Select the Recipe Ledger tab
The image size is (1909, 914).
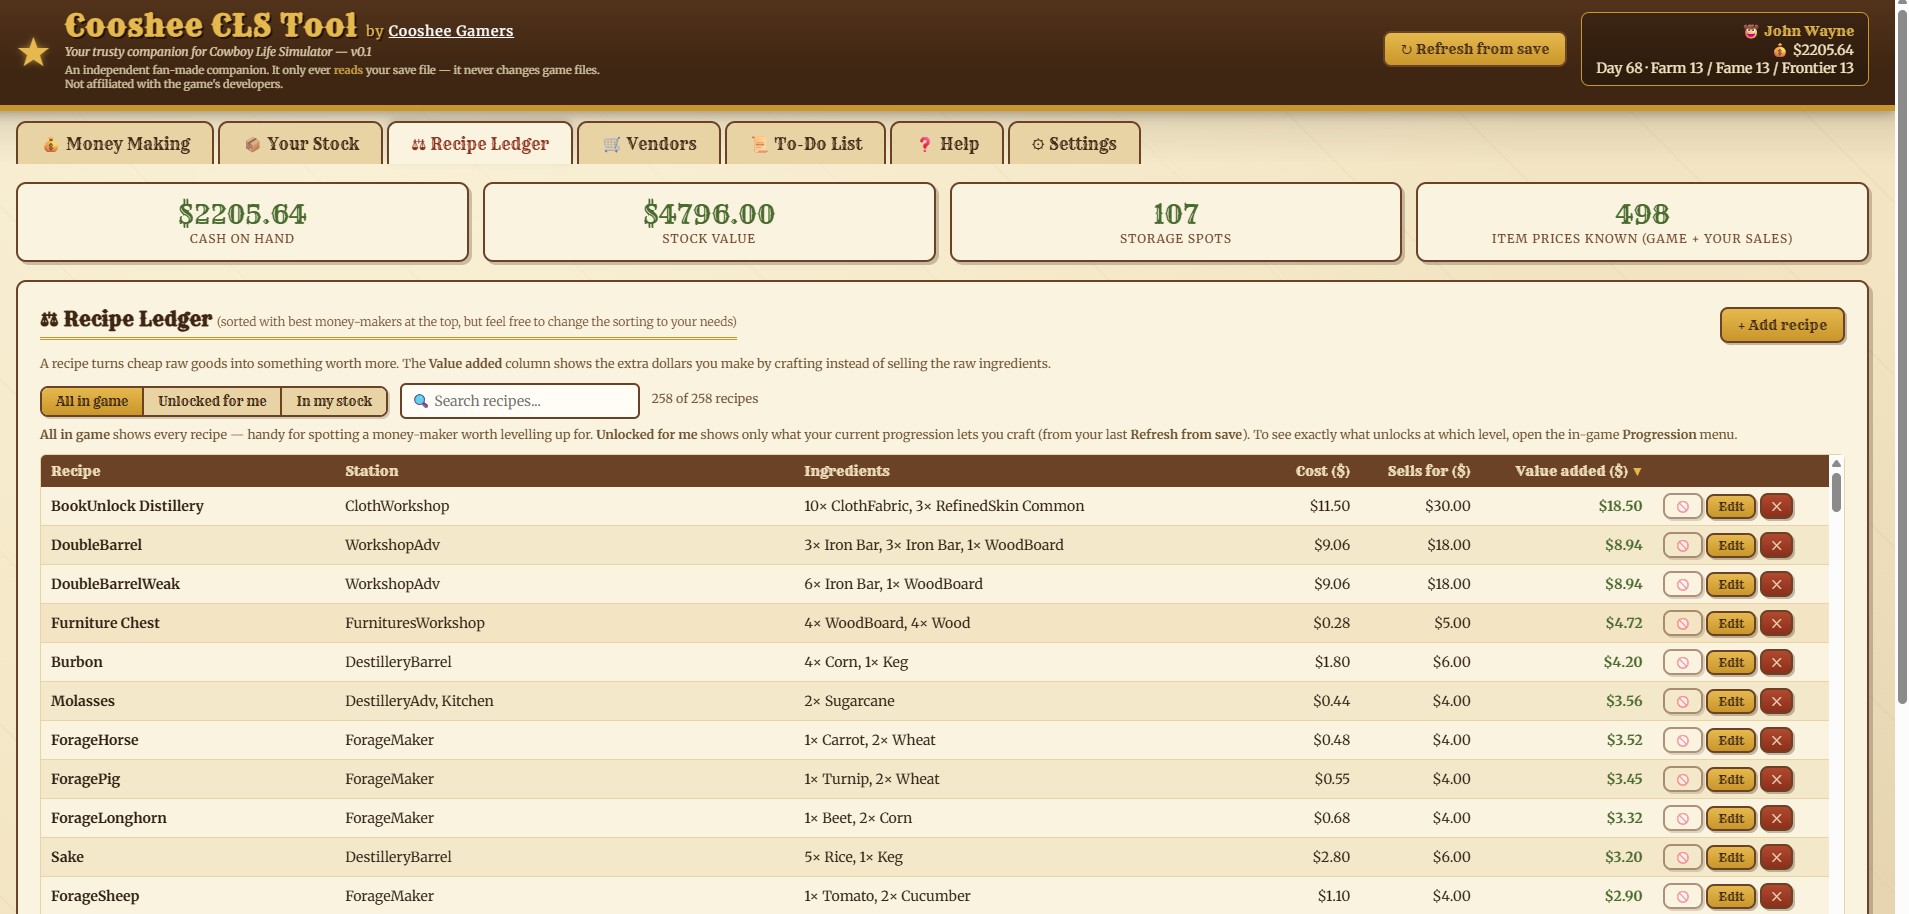[480, 144]
